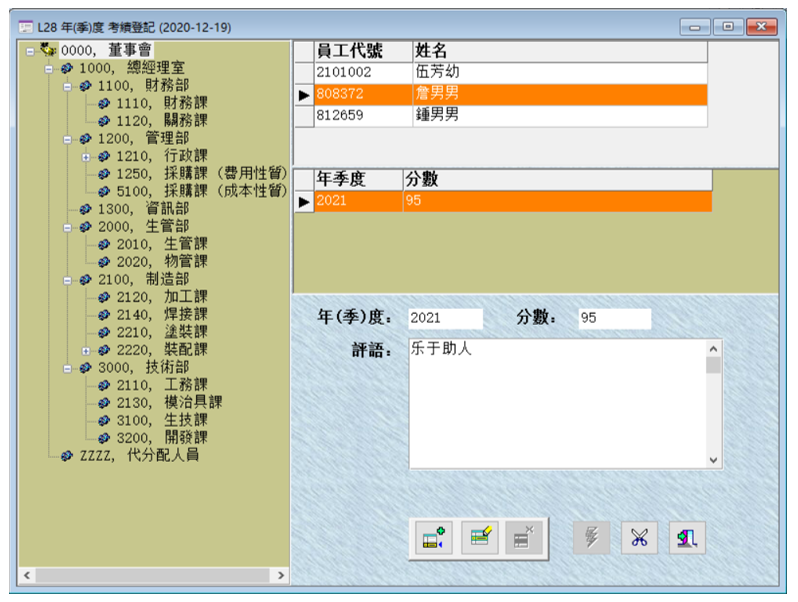Click row selector beside 812659
The width and height of the screenshot is (798, 602).
click(304, 116)
